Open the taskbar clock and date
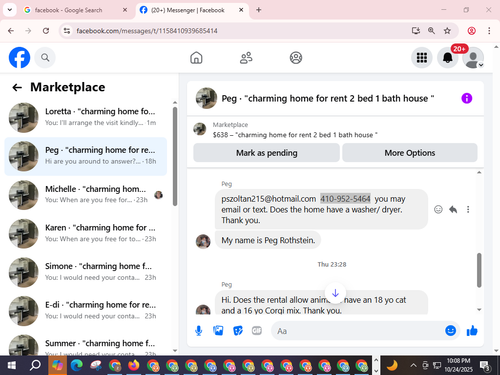The height and width of the screenshot is (375, 500). [x=458, y=365]
